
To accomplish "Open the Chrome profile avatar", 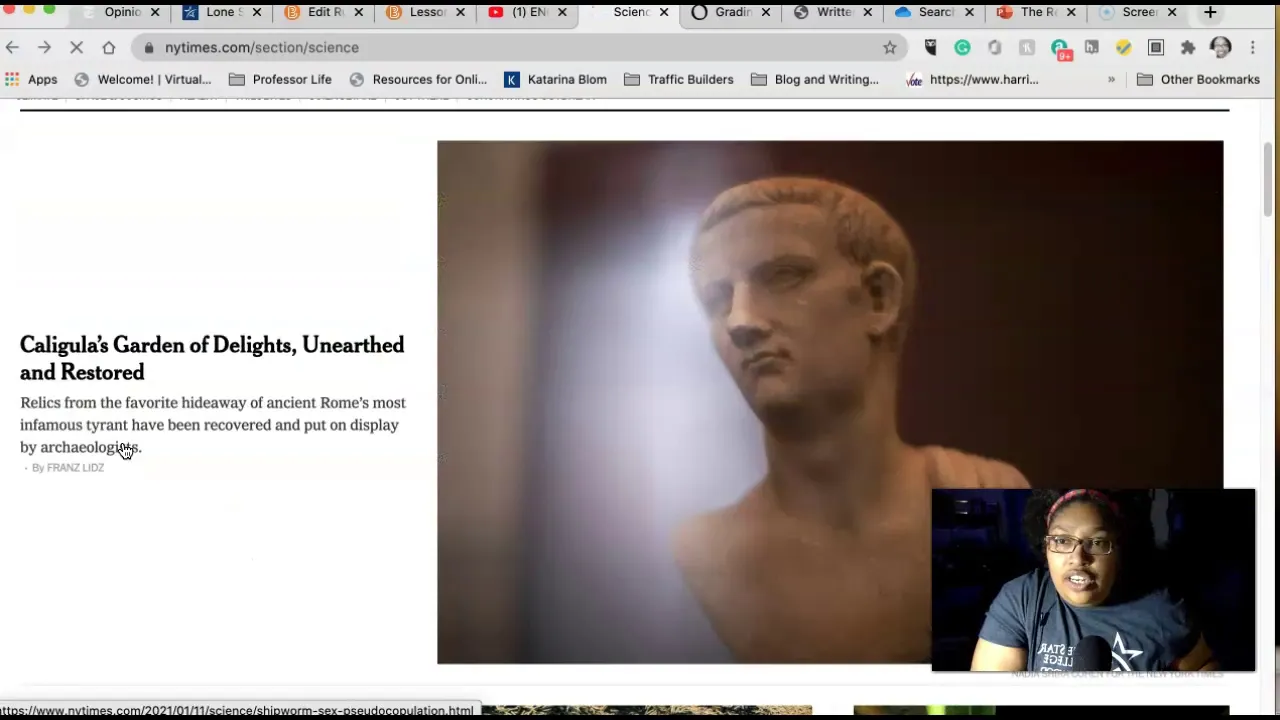I will pyautogui.click(x=1220, y=47).
